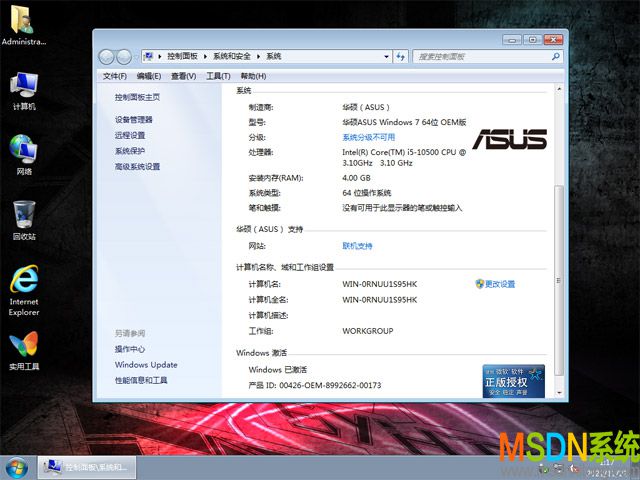Open 设备管理器 from the sidebar
This screenshot has width=640, height=480.
[x=133, y=120]
